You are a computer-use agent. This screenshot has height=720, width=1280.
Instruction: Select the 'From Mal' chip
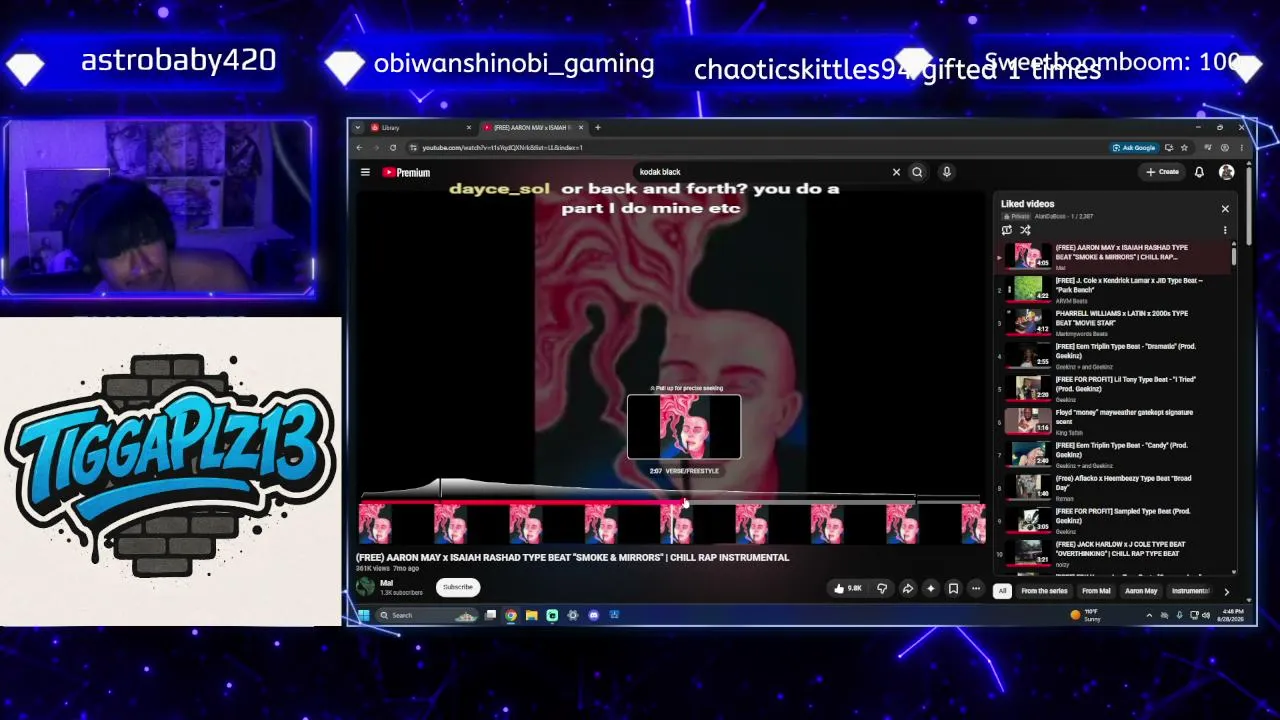pyautogui.click(x=1096, y=591)
